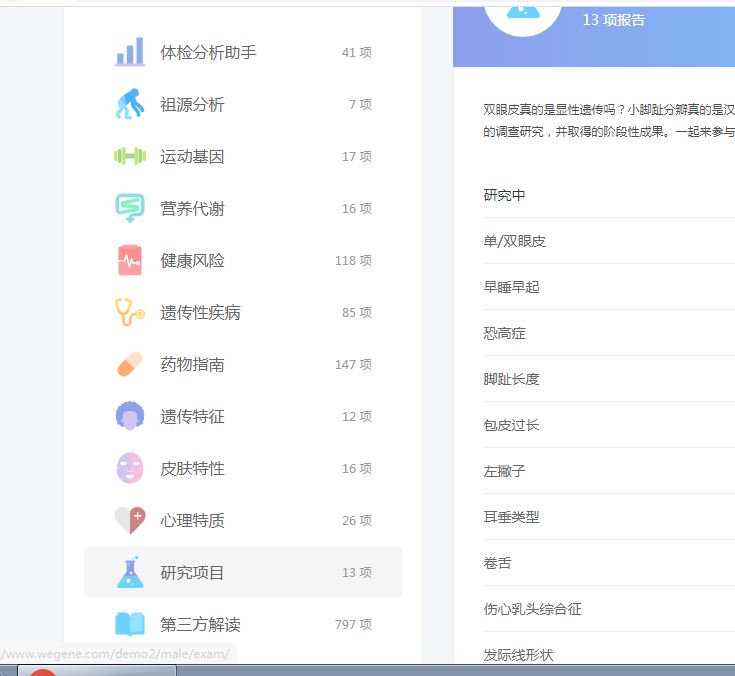Screen dimensions: 735x676
Task: Click the curly hair head icon for 遗传特征
Action: click(x=130, y=416)
